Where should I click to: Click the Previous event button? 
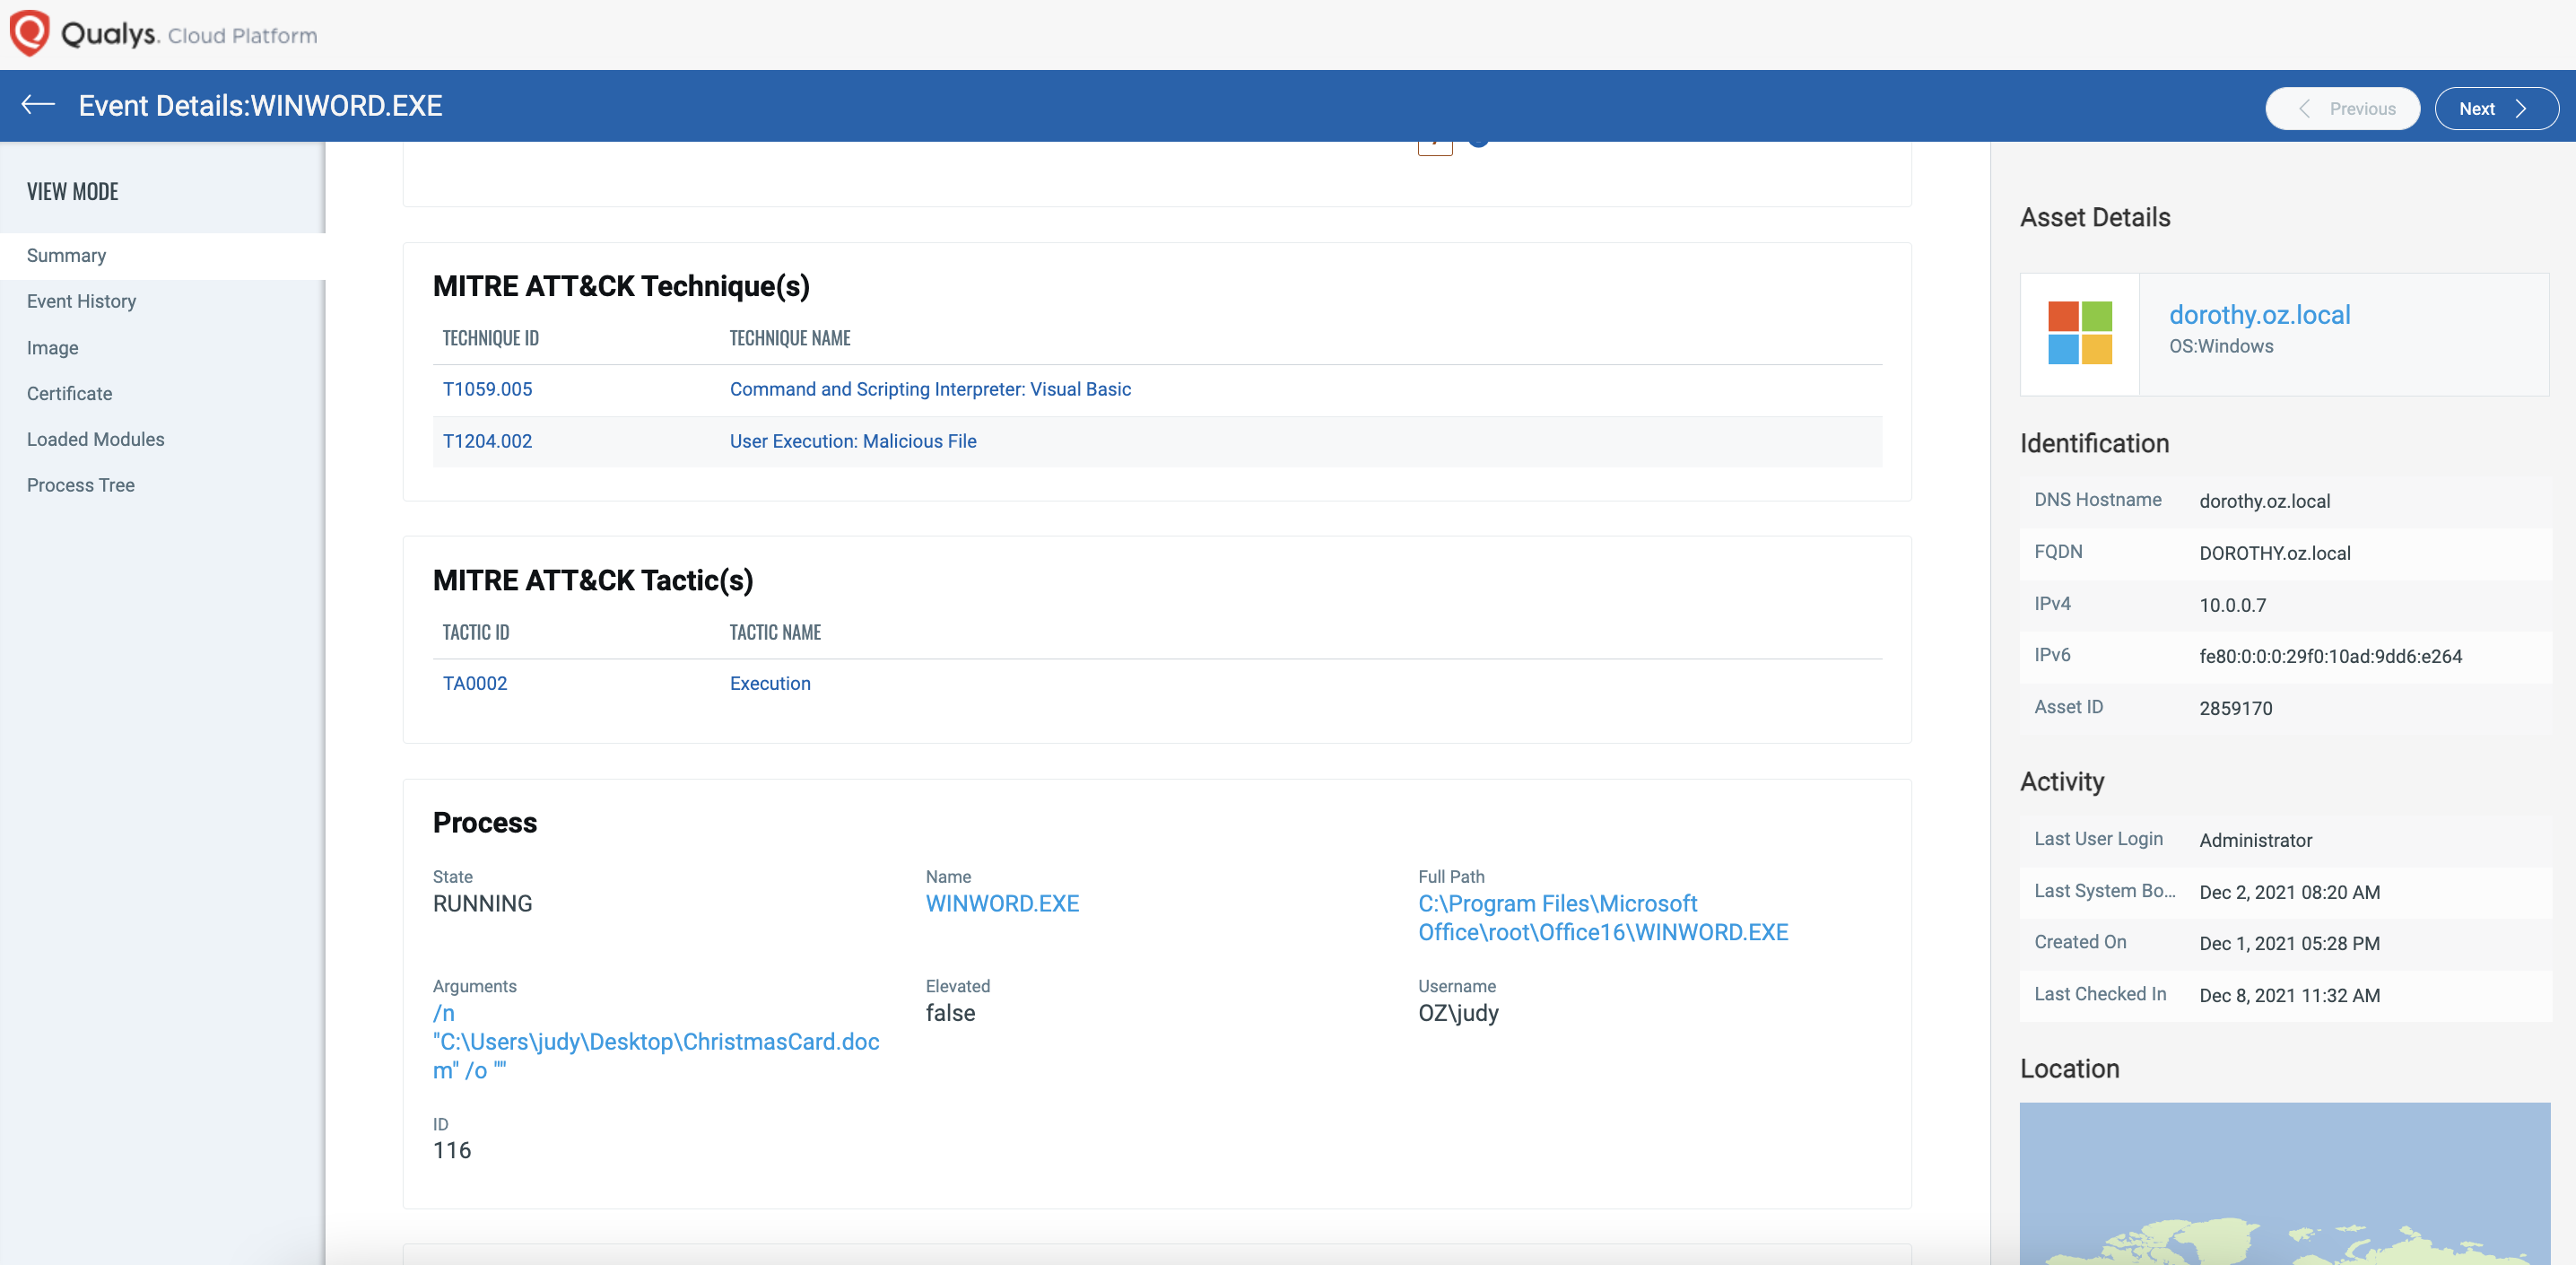tap(2343, 108)
